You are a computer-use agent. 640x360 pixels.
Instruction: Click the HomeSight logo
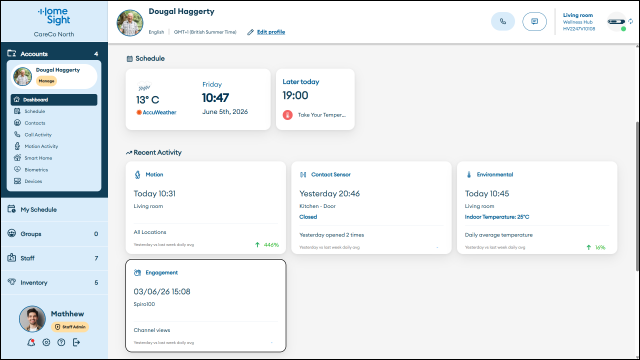click(54, 16)
